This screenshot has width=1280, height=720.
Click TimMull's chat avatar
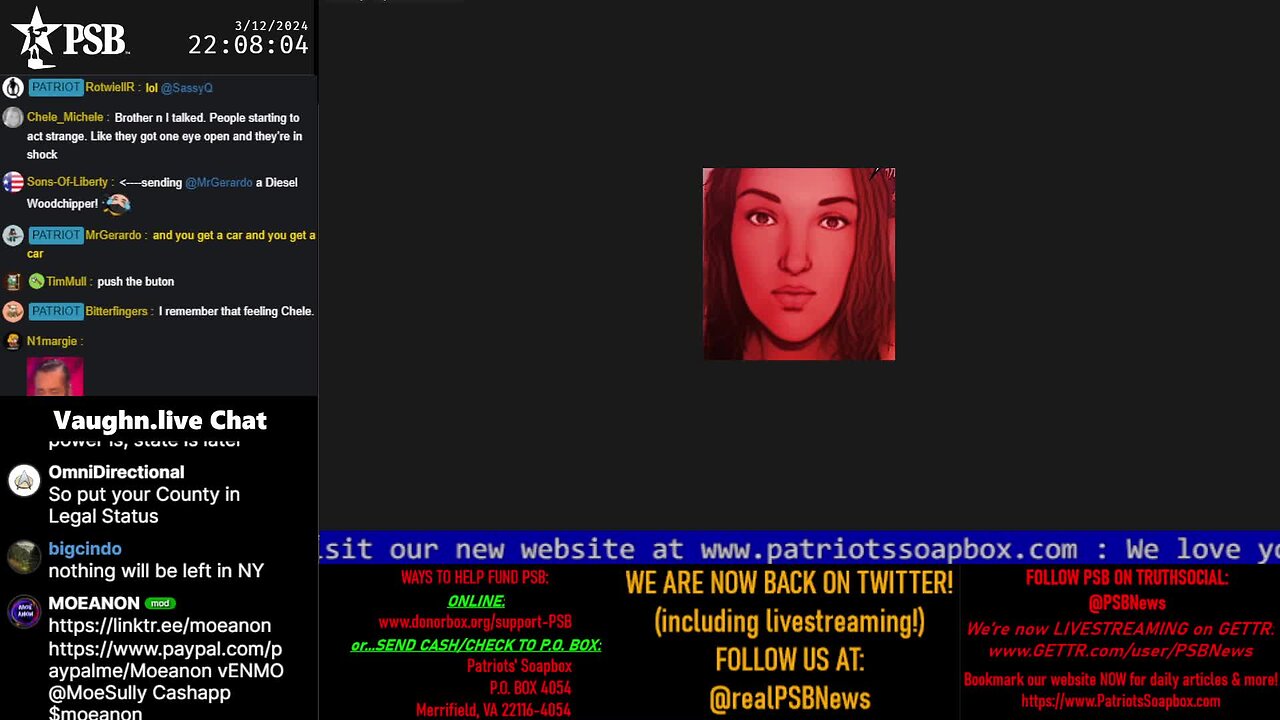tap(13, 282)
